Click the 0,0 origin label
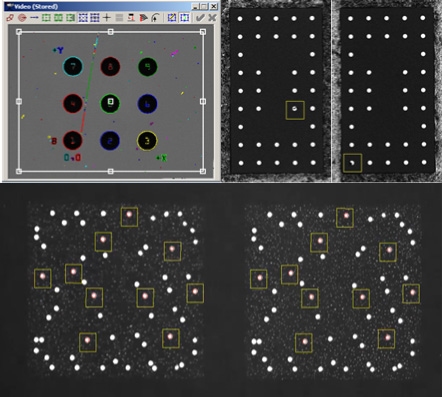Viewport: 442px width, 397px height. pos(72,158)
